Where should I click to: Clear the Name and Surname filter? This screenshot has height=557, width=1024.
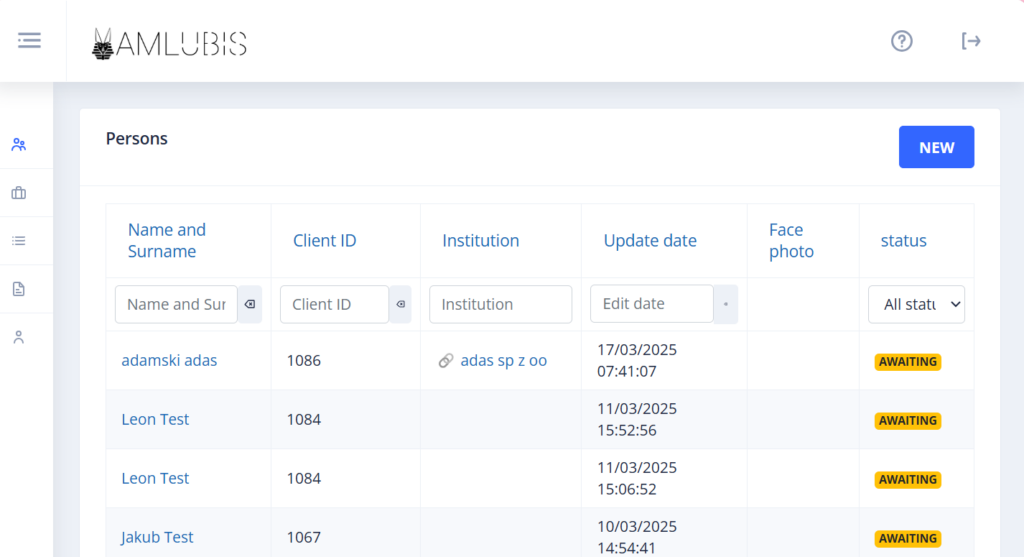point(250,304)
